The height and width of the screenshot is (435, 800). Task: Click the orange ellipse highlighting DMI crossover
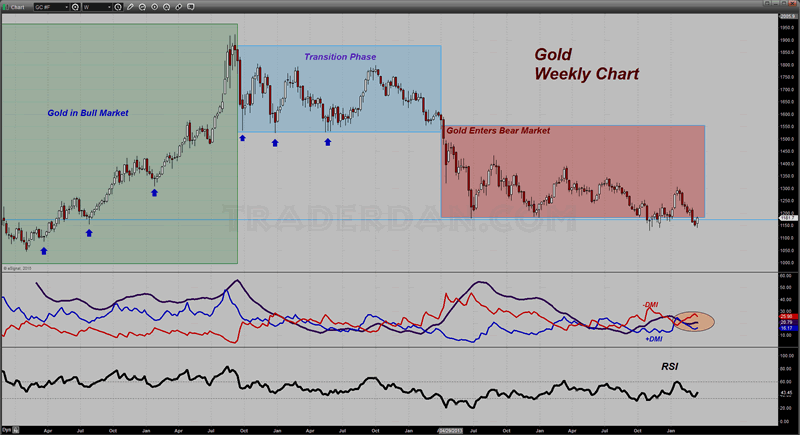click(x=694, y=322)
